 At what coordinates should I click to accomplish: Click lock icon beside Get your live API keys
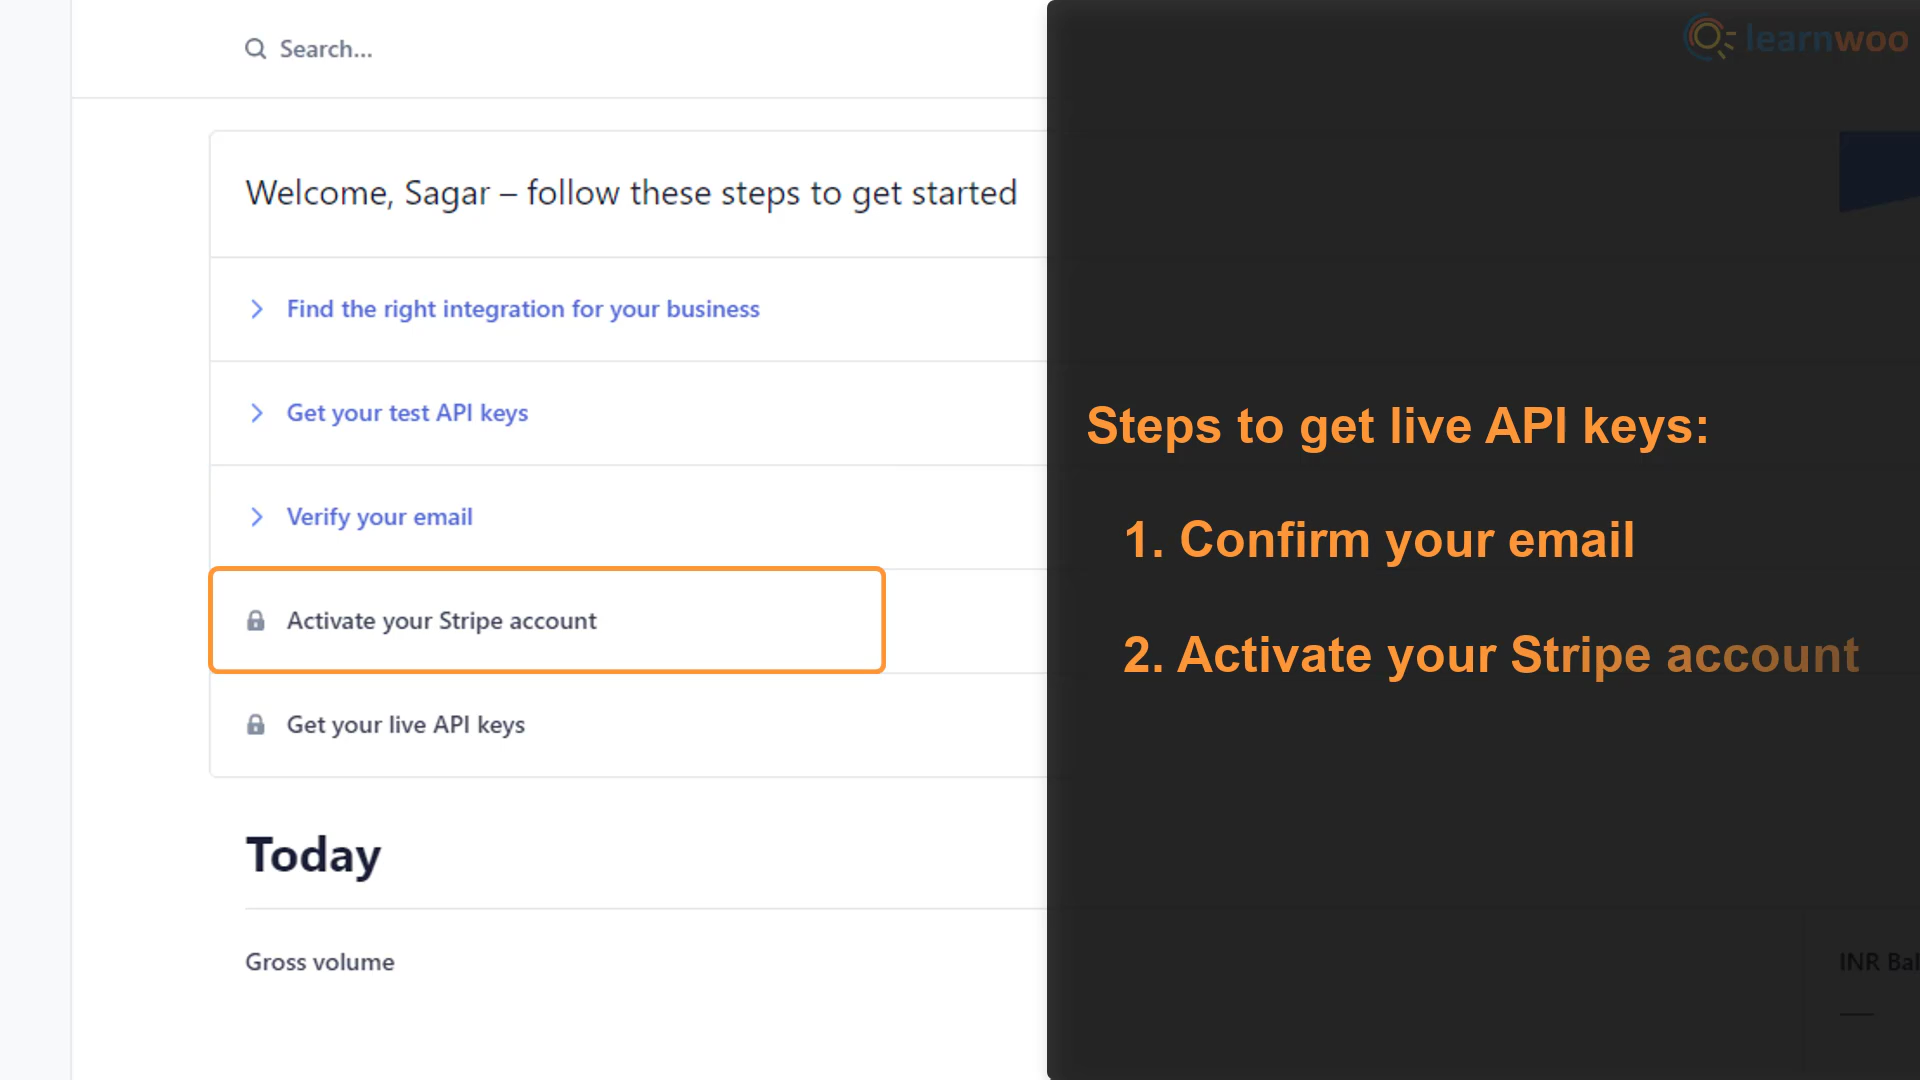click(256, 725)
